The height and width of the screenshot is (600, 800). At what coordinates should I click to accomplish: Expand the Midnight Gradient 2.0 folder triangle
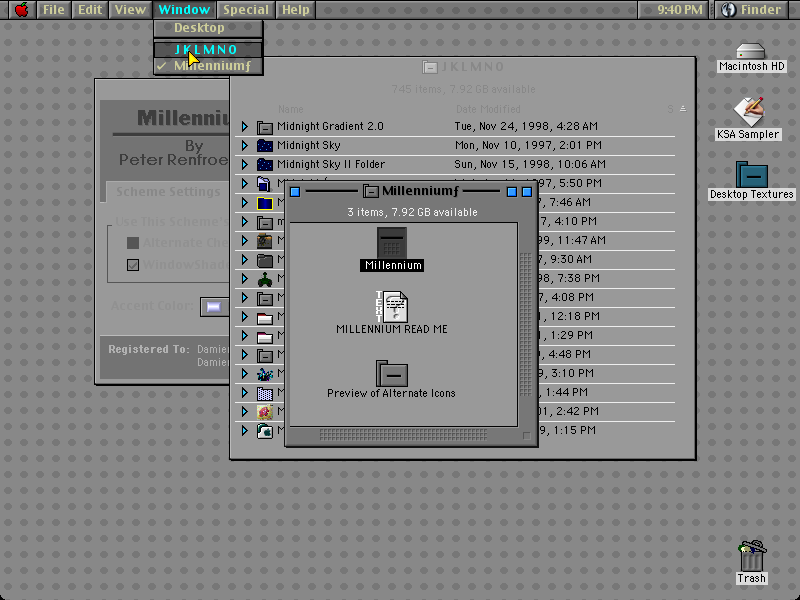point(244,127)
